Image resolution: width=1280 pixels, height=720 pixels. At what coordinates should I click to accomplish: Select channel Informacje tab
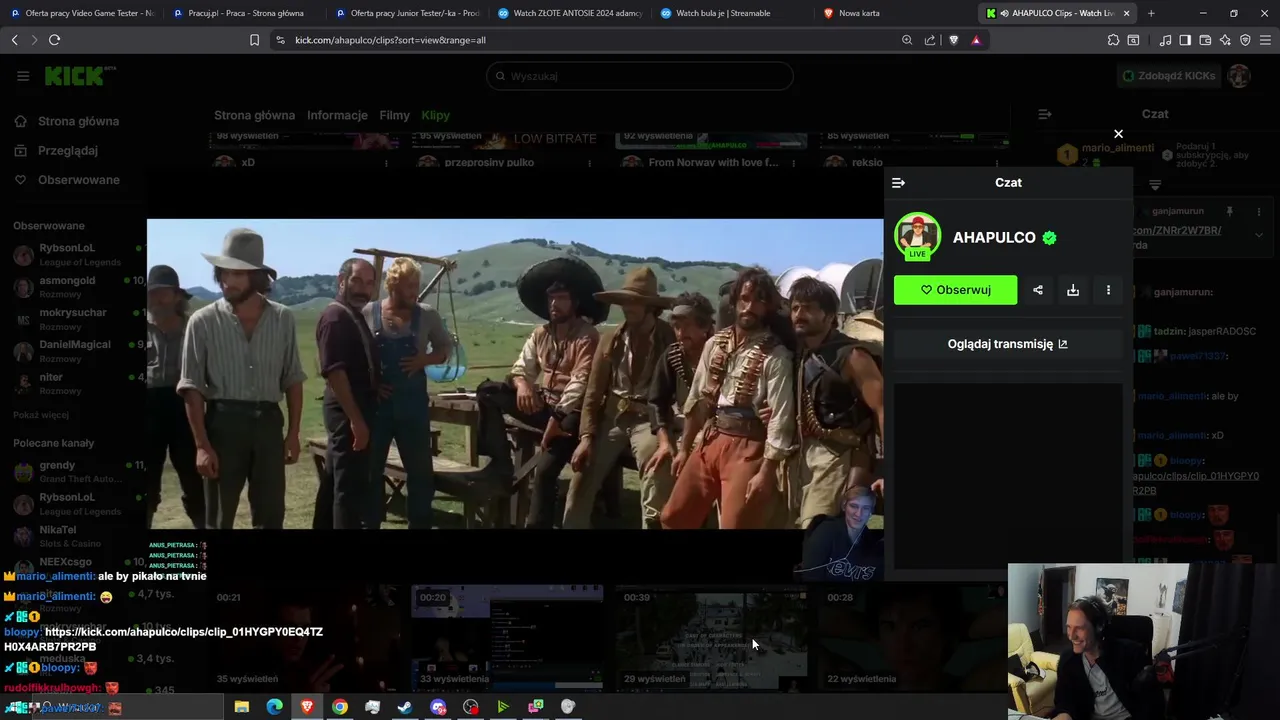[x=337, y=115]
